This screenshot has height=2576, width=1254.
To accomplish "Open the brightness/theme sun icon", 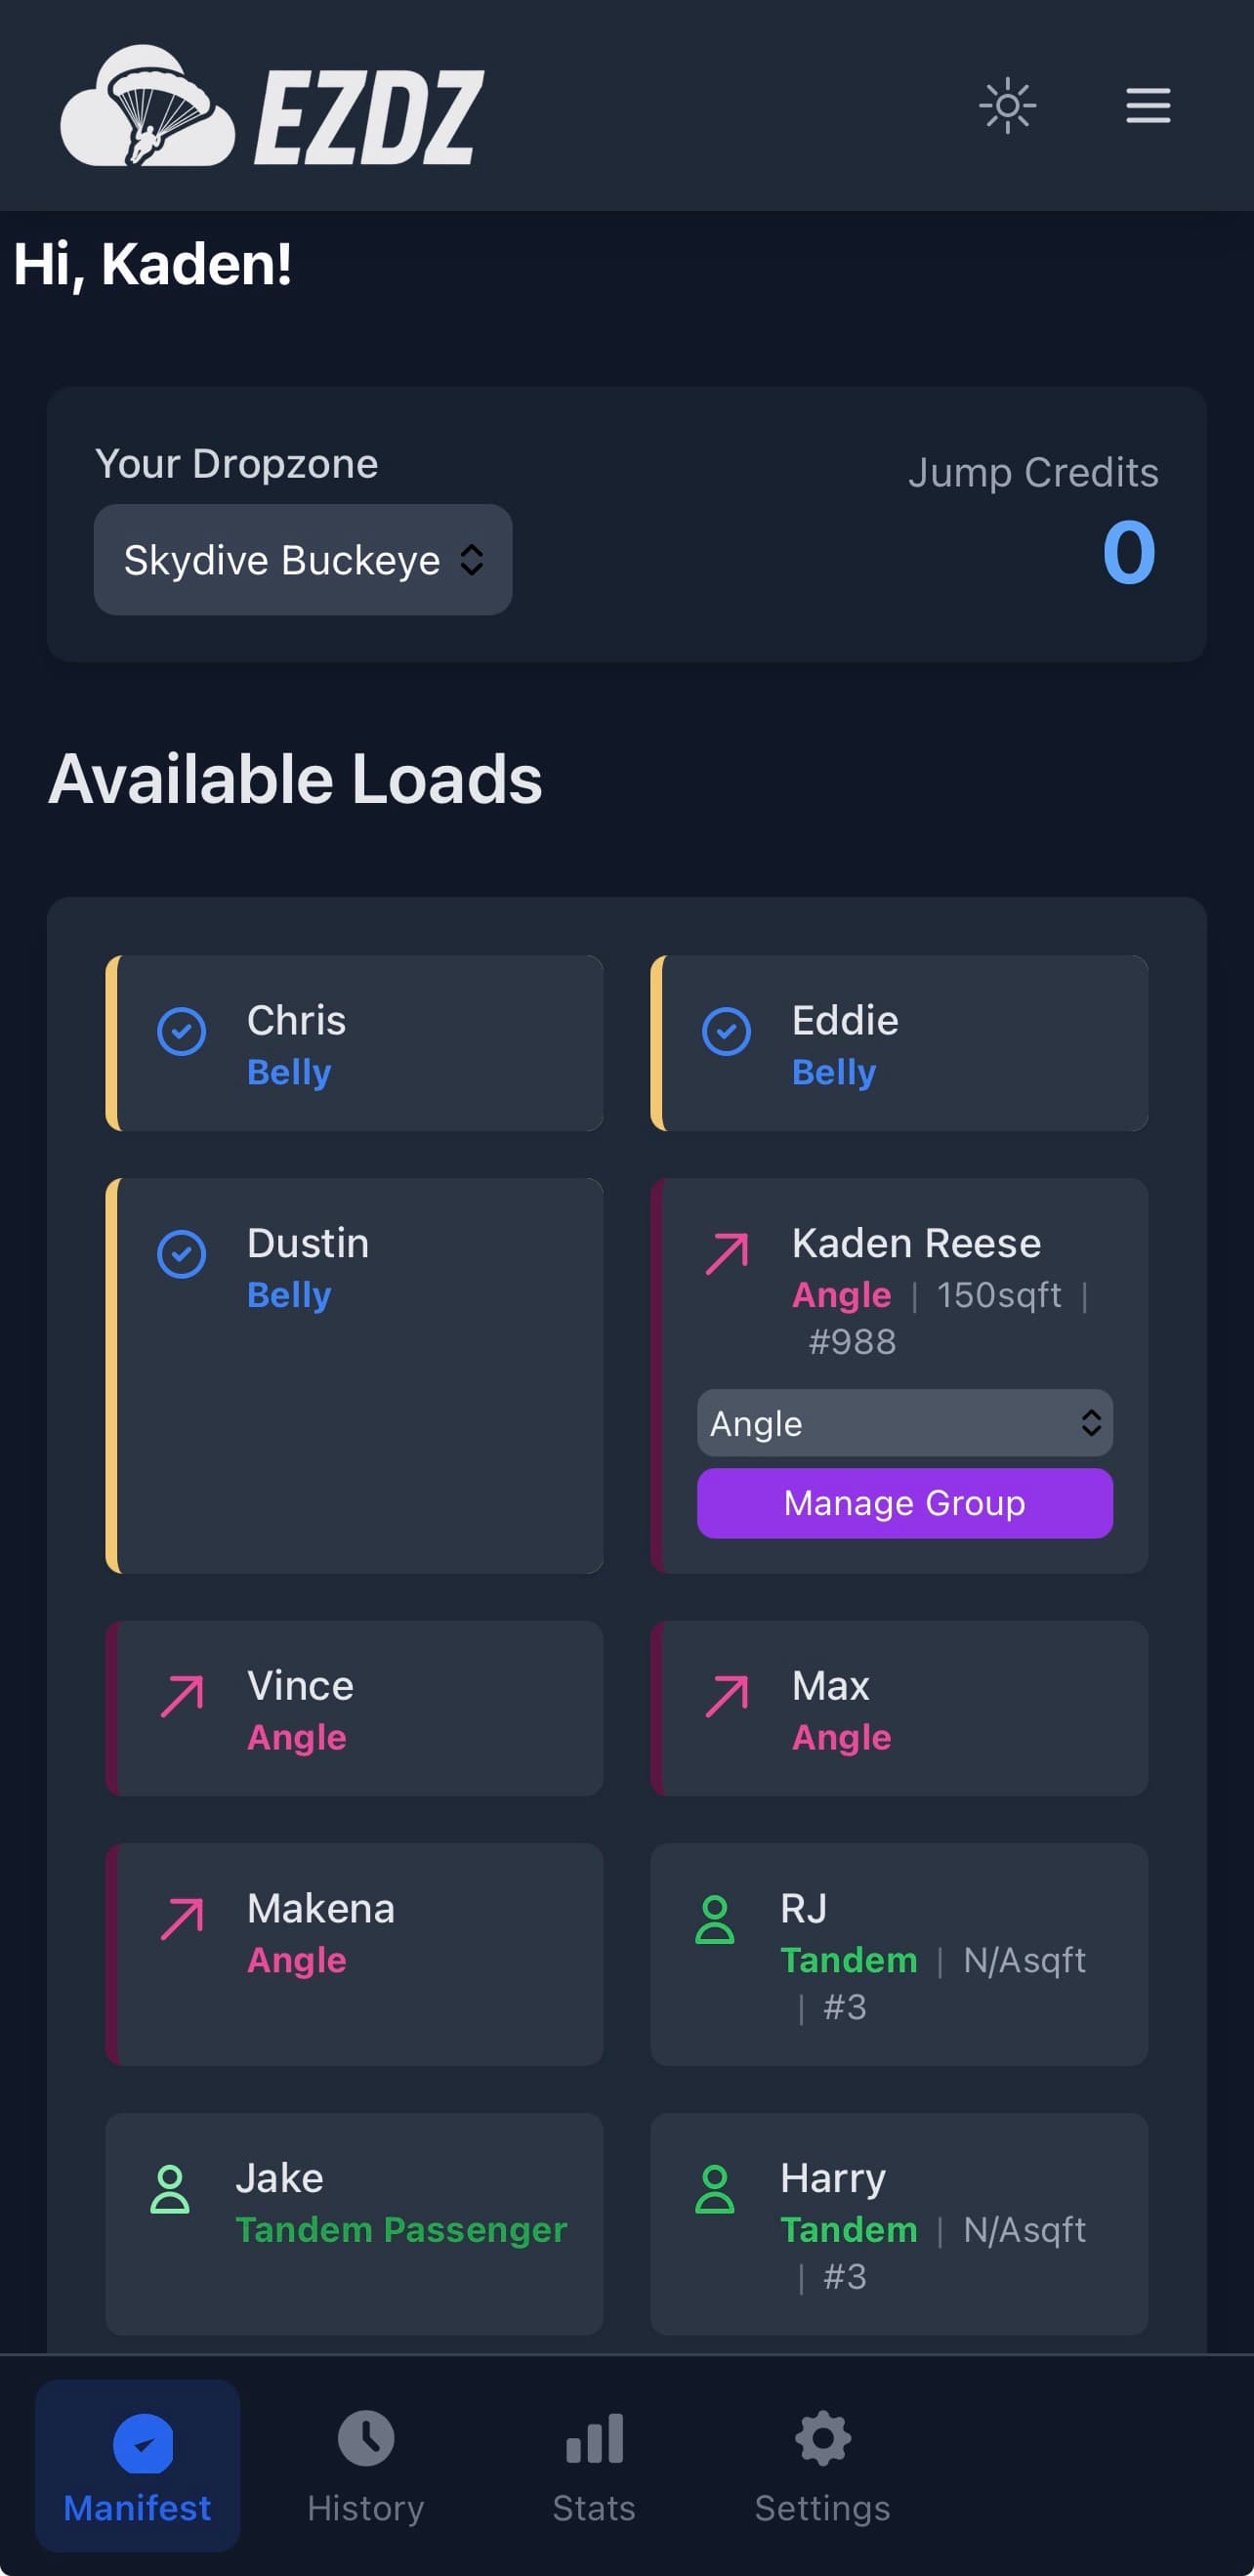I will (x=1007, y=105).
